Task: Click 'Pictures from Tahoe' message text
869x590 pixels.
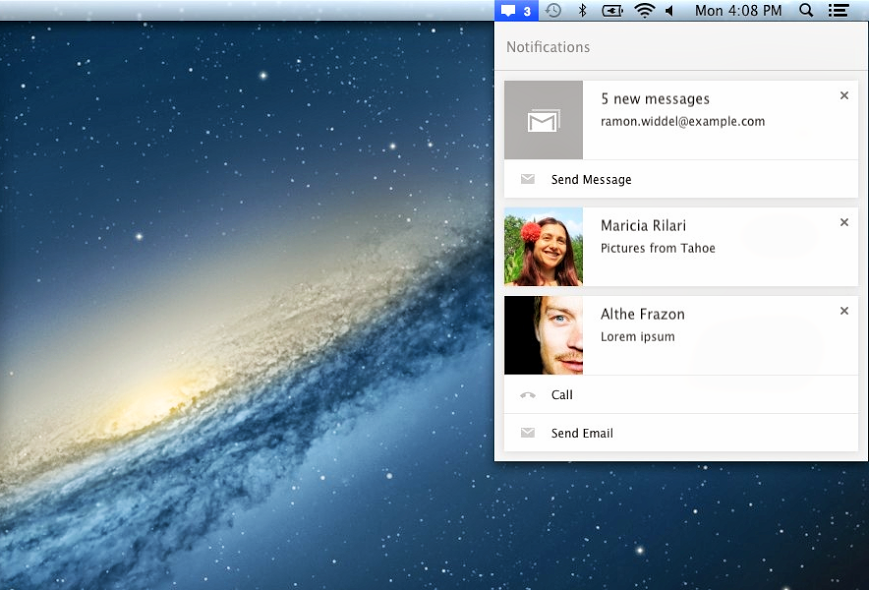Action: coord(658,248)
